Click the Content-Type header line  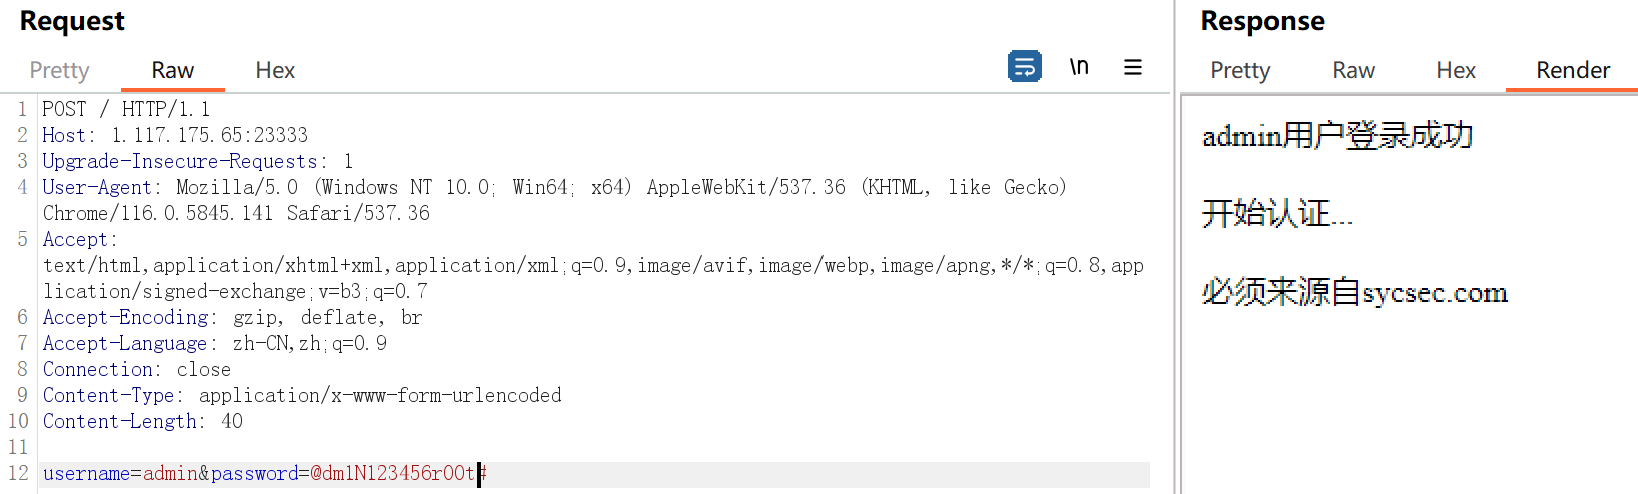coord(301,395)
